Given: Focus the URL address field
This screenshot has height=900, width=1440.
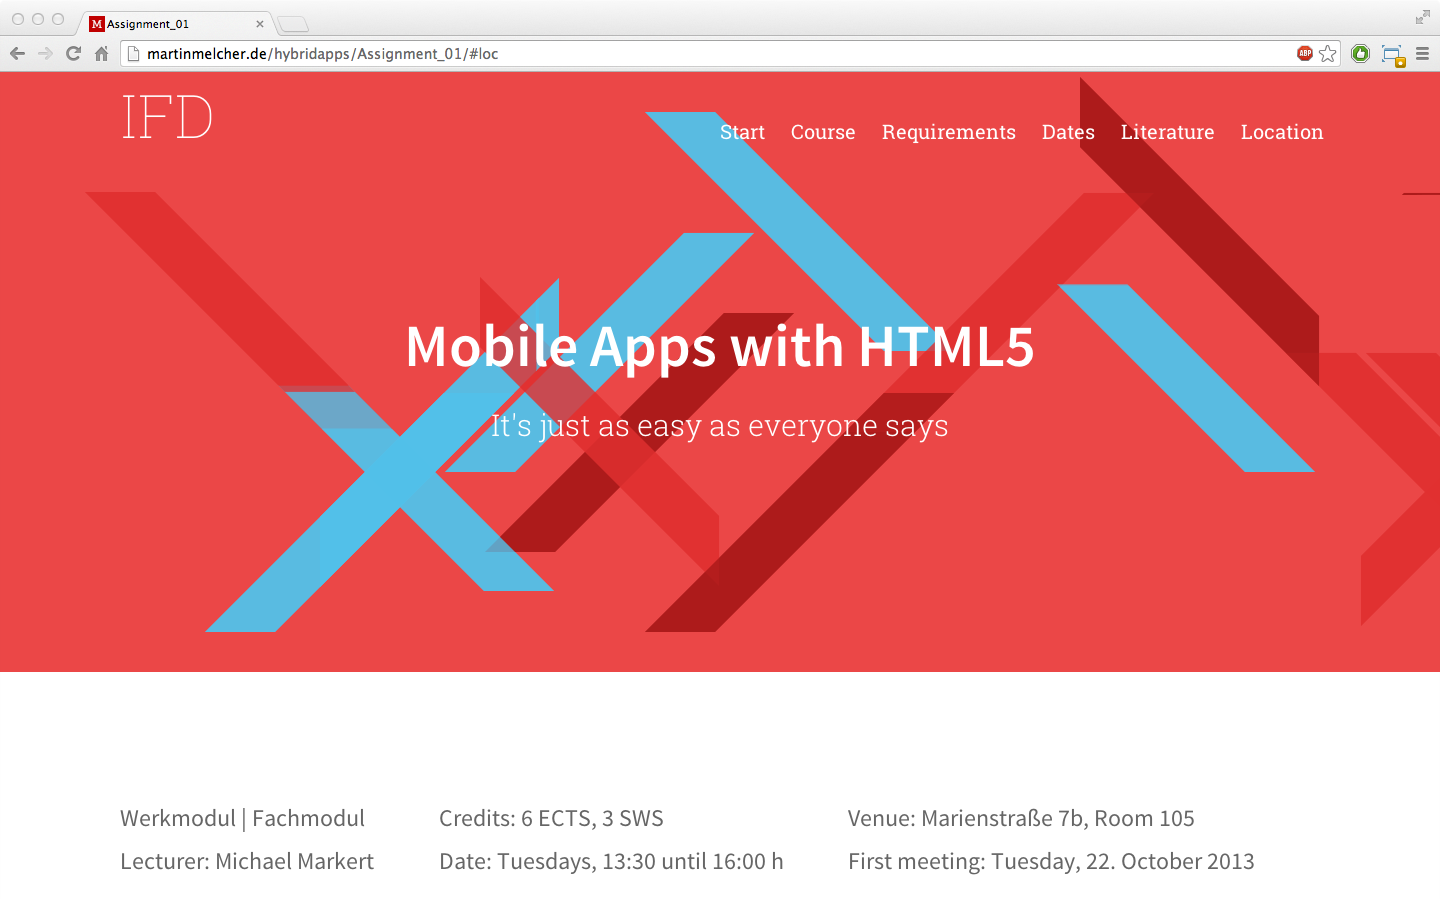Looking at the screenshot, I should 700,54.
